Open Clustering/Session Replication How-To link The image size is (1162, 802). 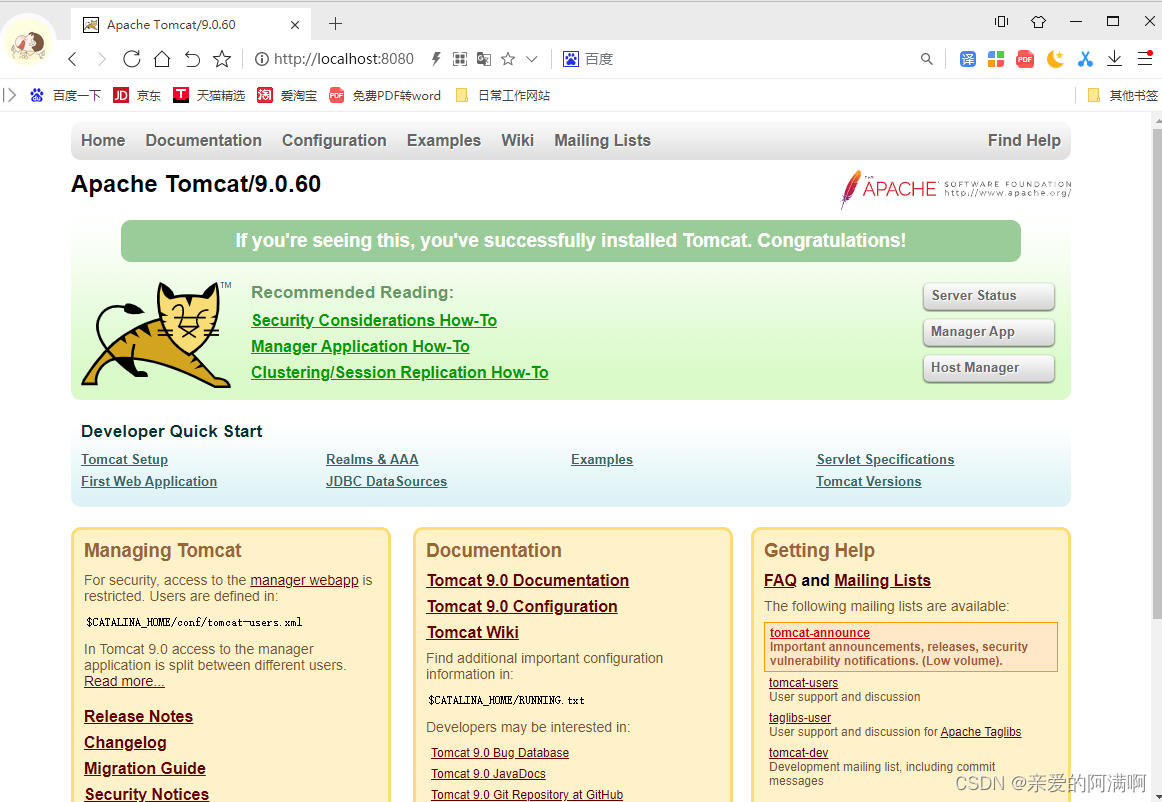point(399,372)
